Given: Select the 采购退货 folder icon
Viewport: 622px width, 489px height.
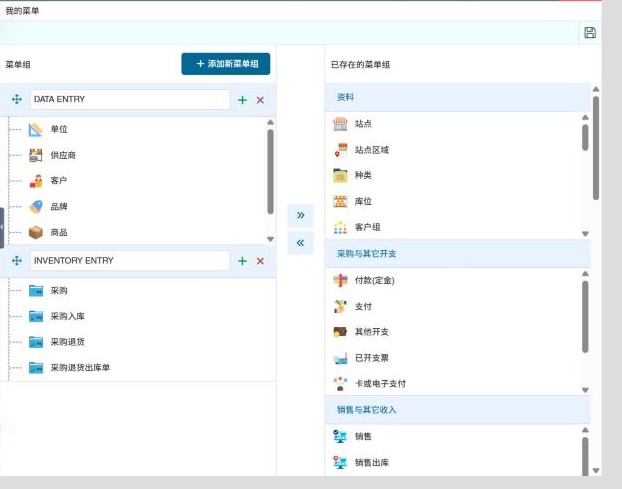Looking at the screenshot, I should tap(36, 342).
